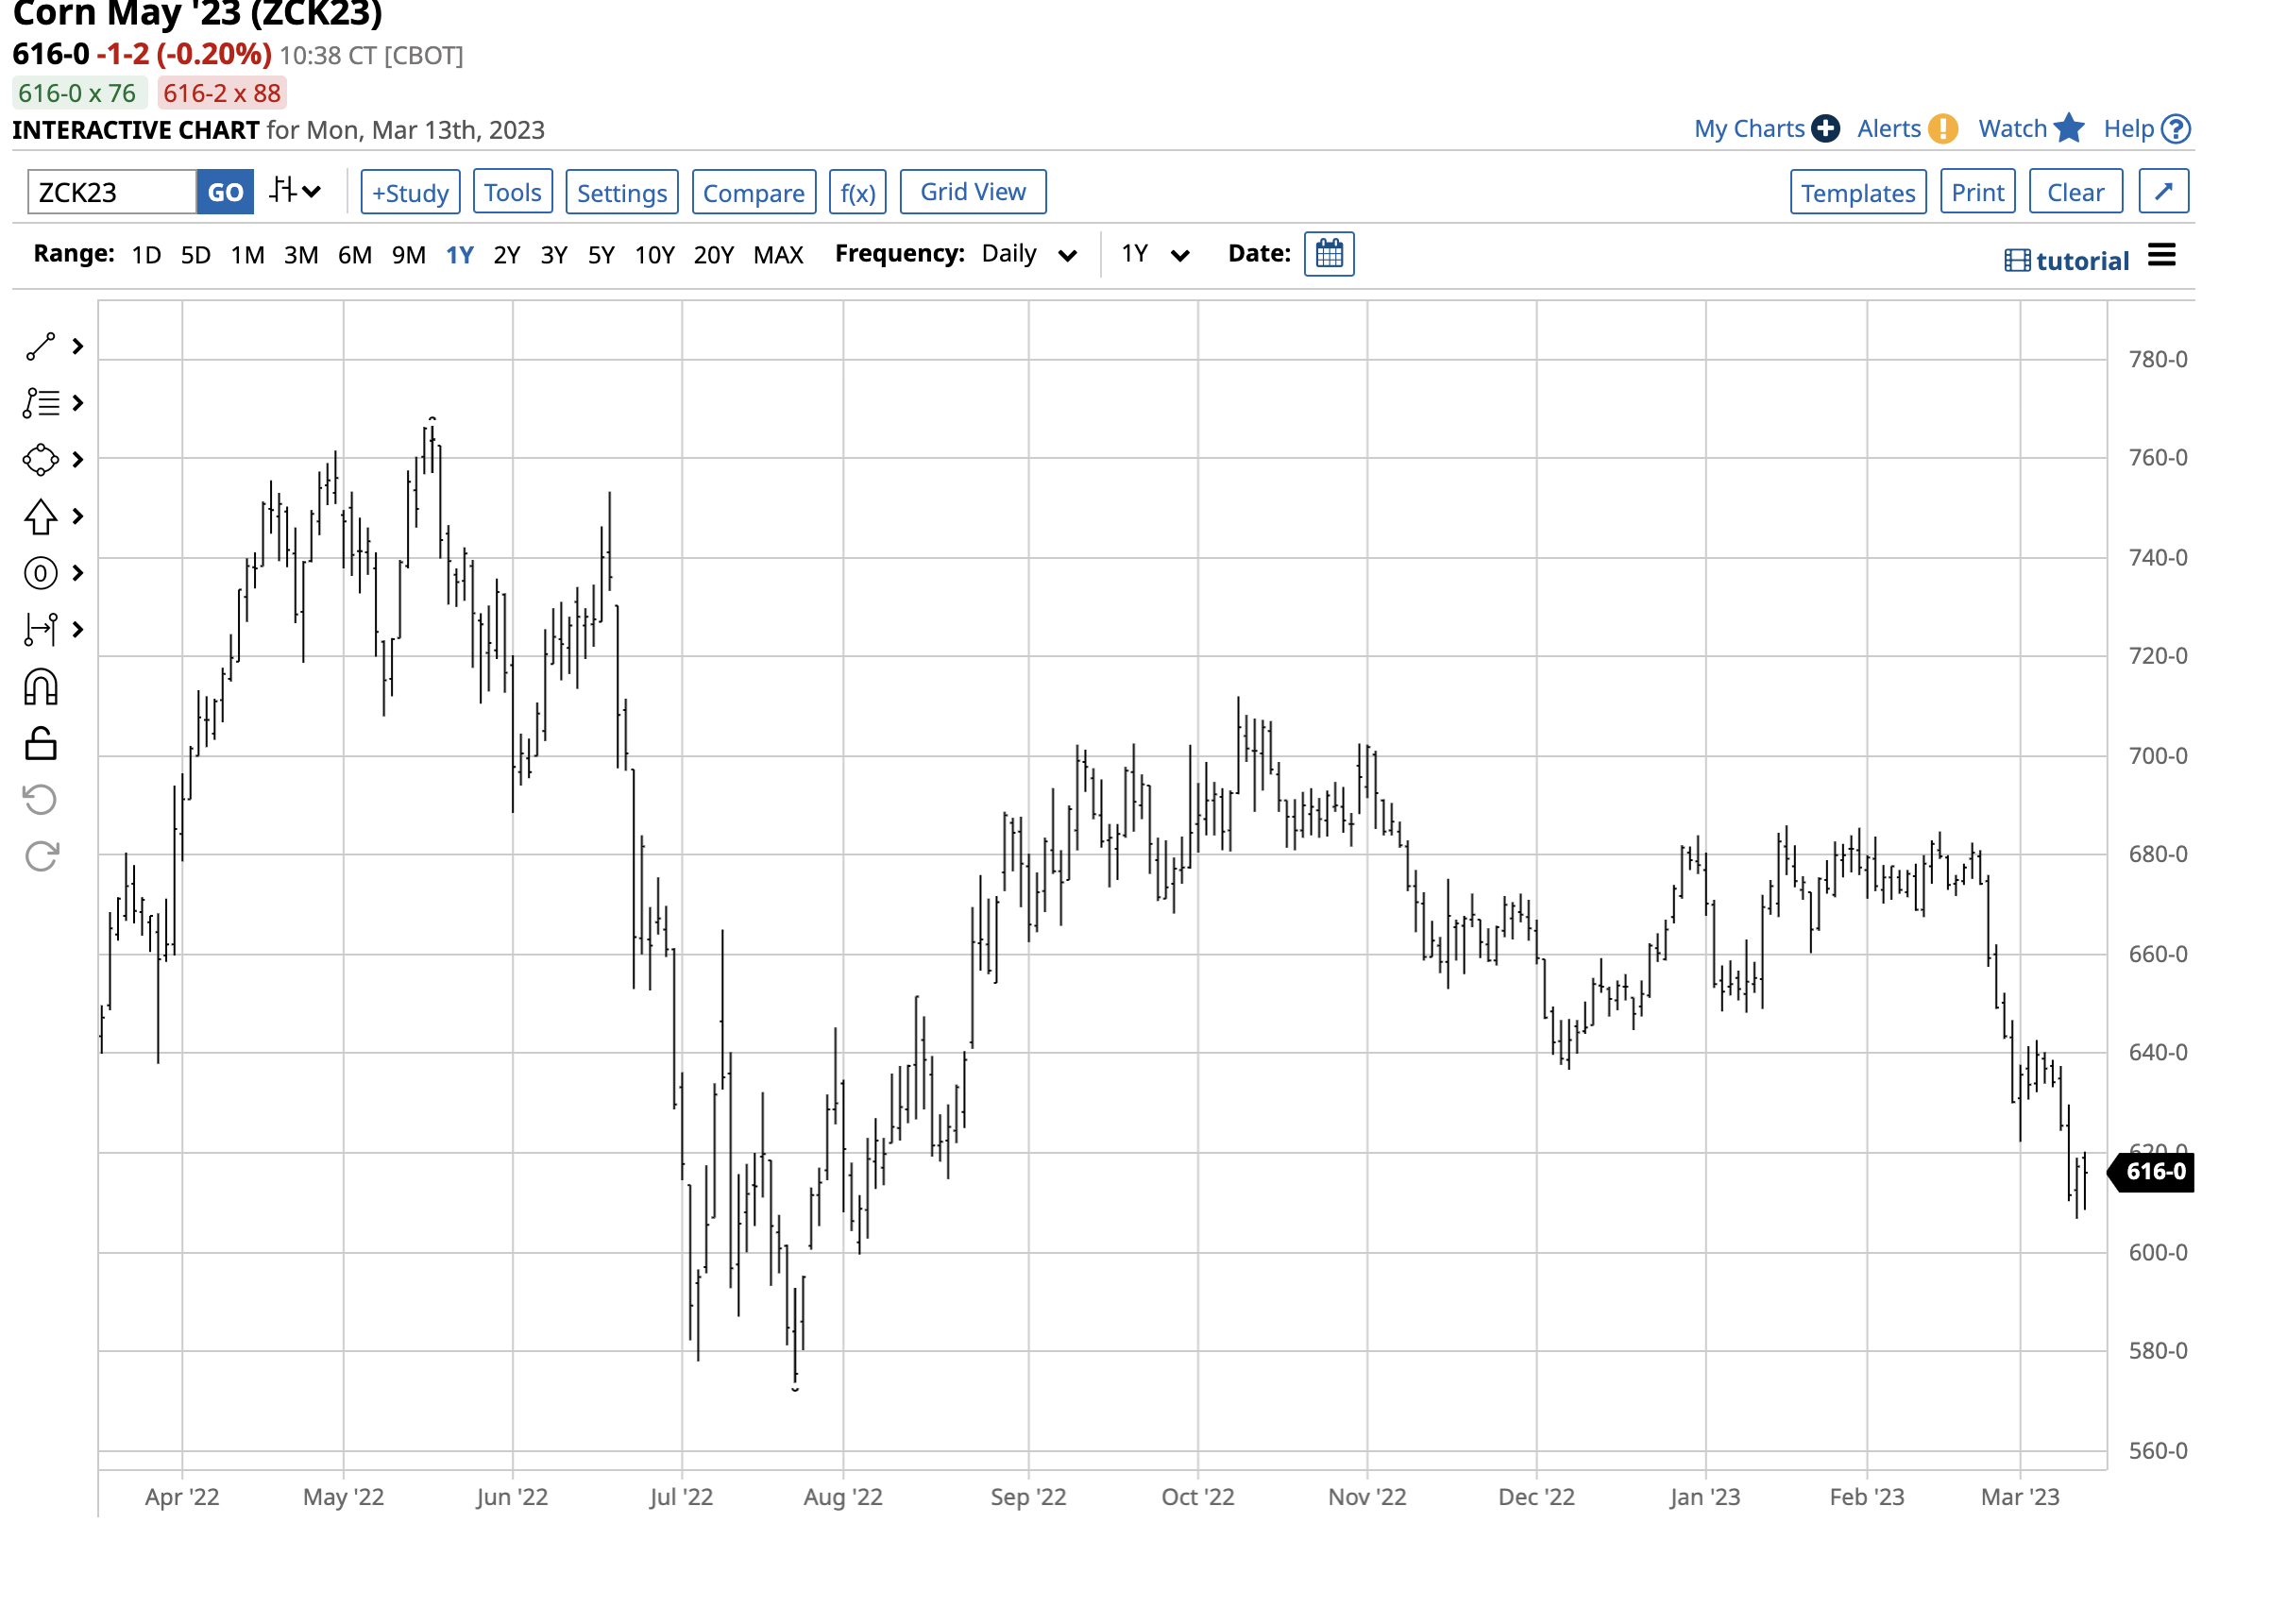This screenshot has height=1624, width=2270.
Task: Select the line drawing tool icon
Action: click(x=40, y=347)
